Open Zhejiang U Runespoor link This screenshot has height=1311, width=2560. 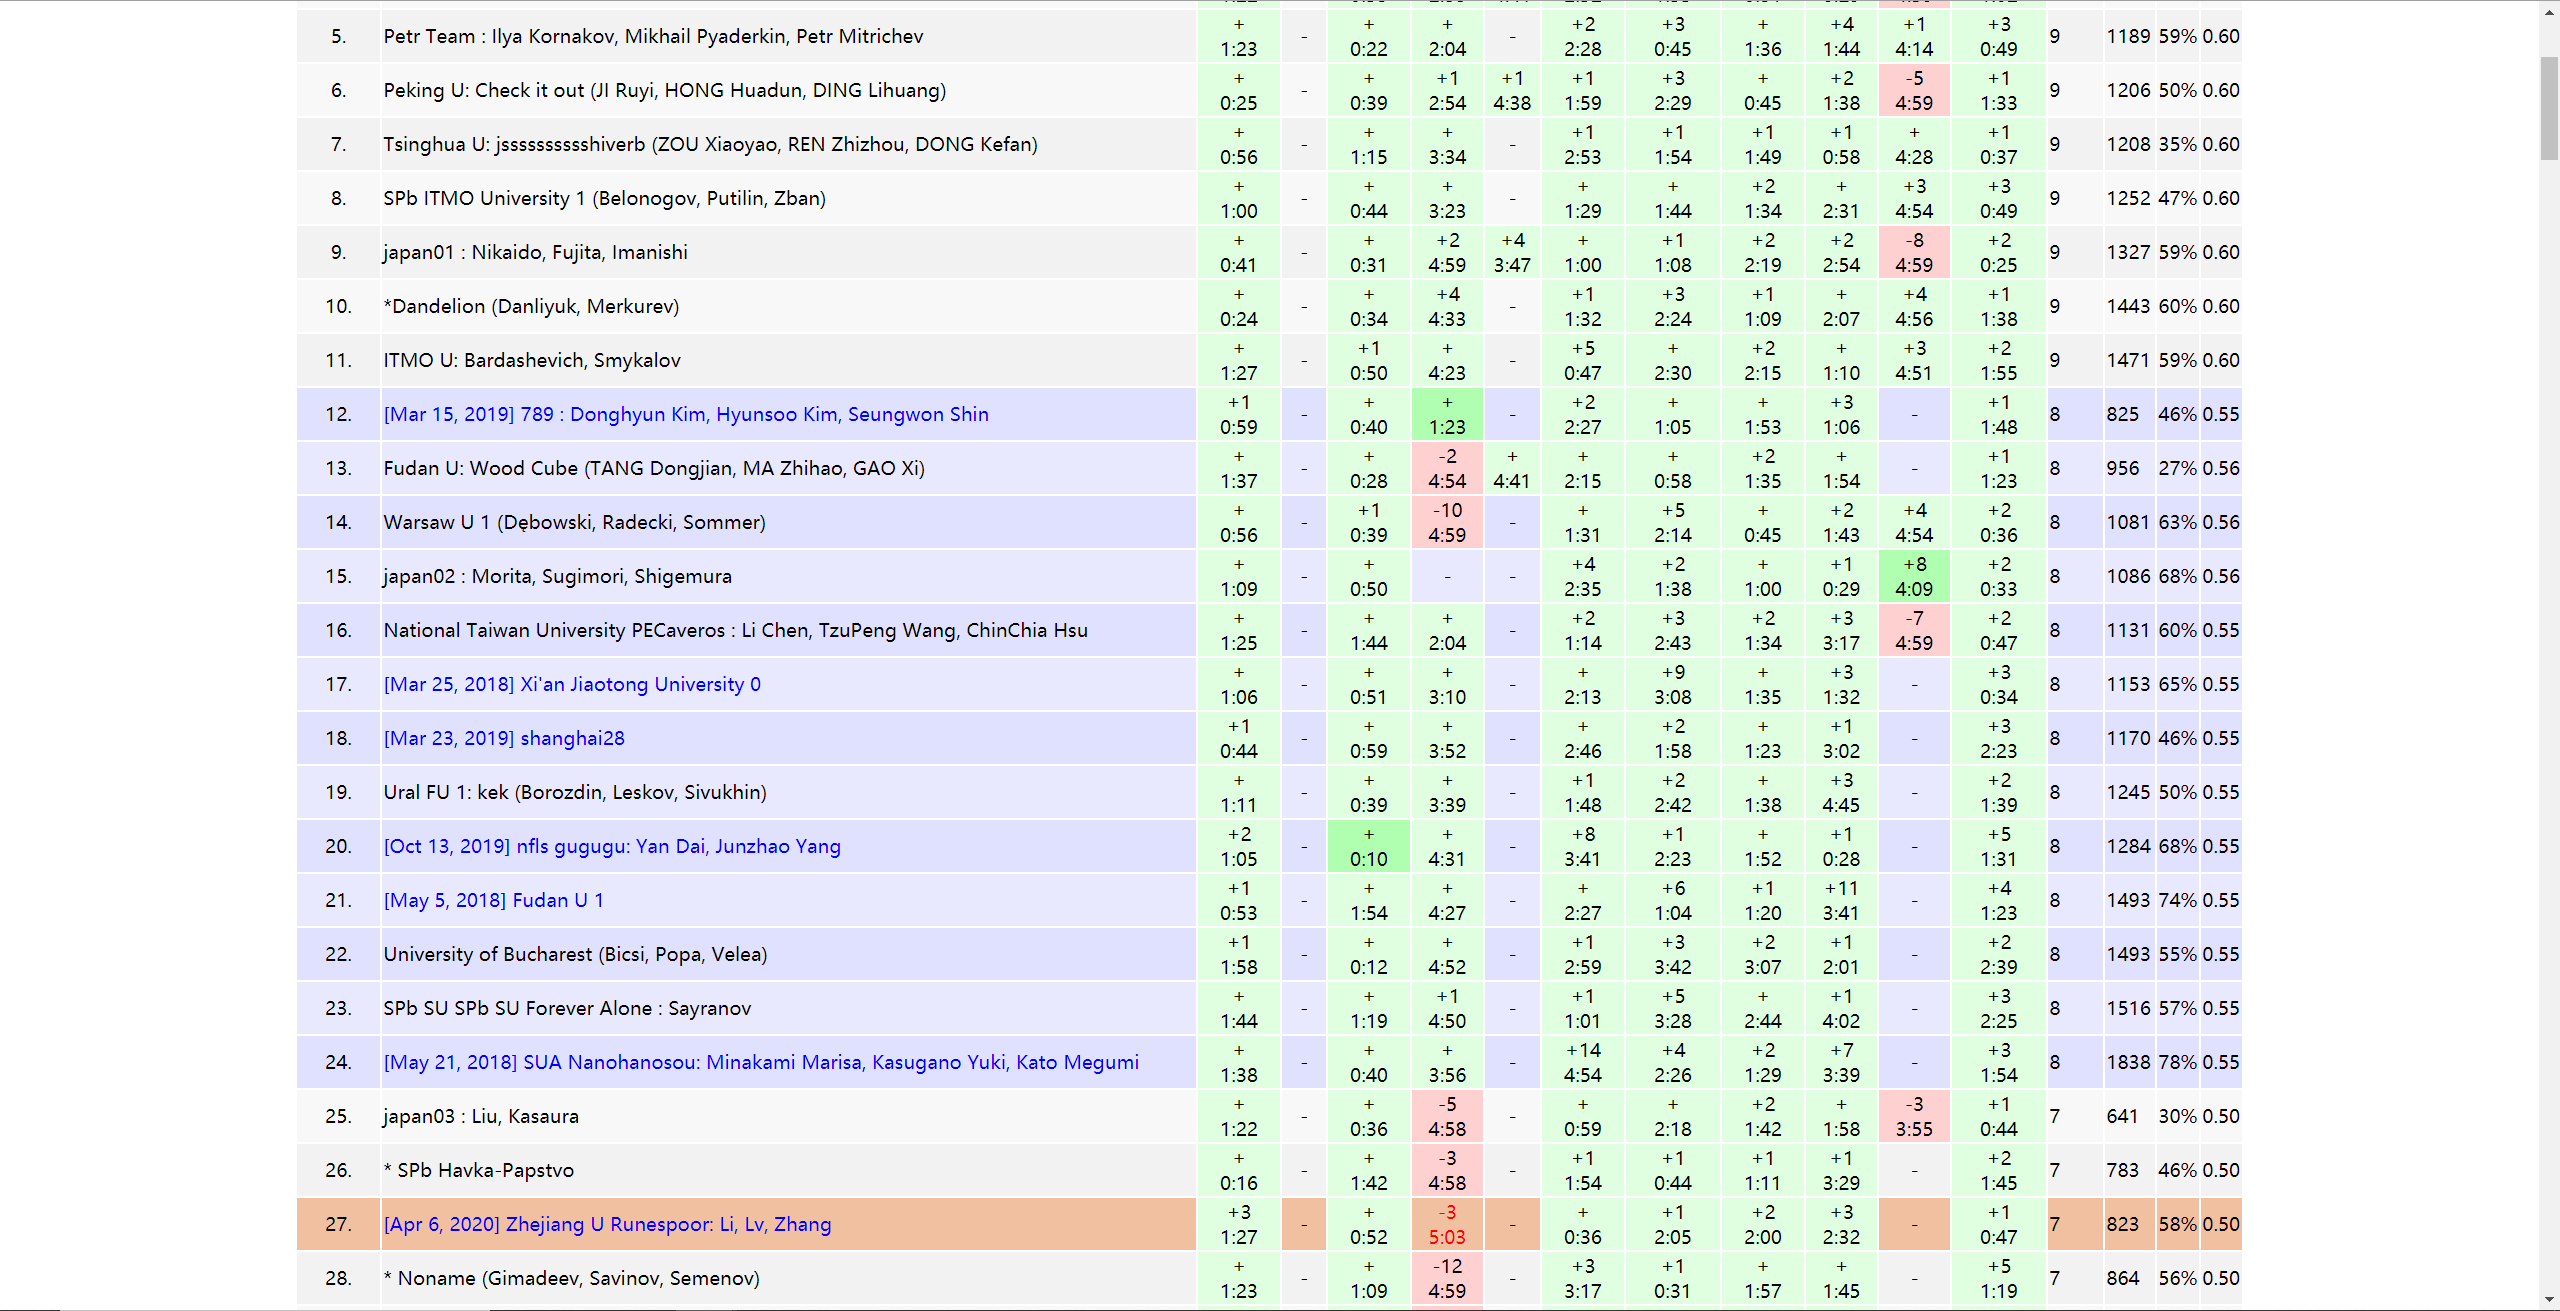coord(607,1224)
